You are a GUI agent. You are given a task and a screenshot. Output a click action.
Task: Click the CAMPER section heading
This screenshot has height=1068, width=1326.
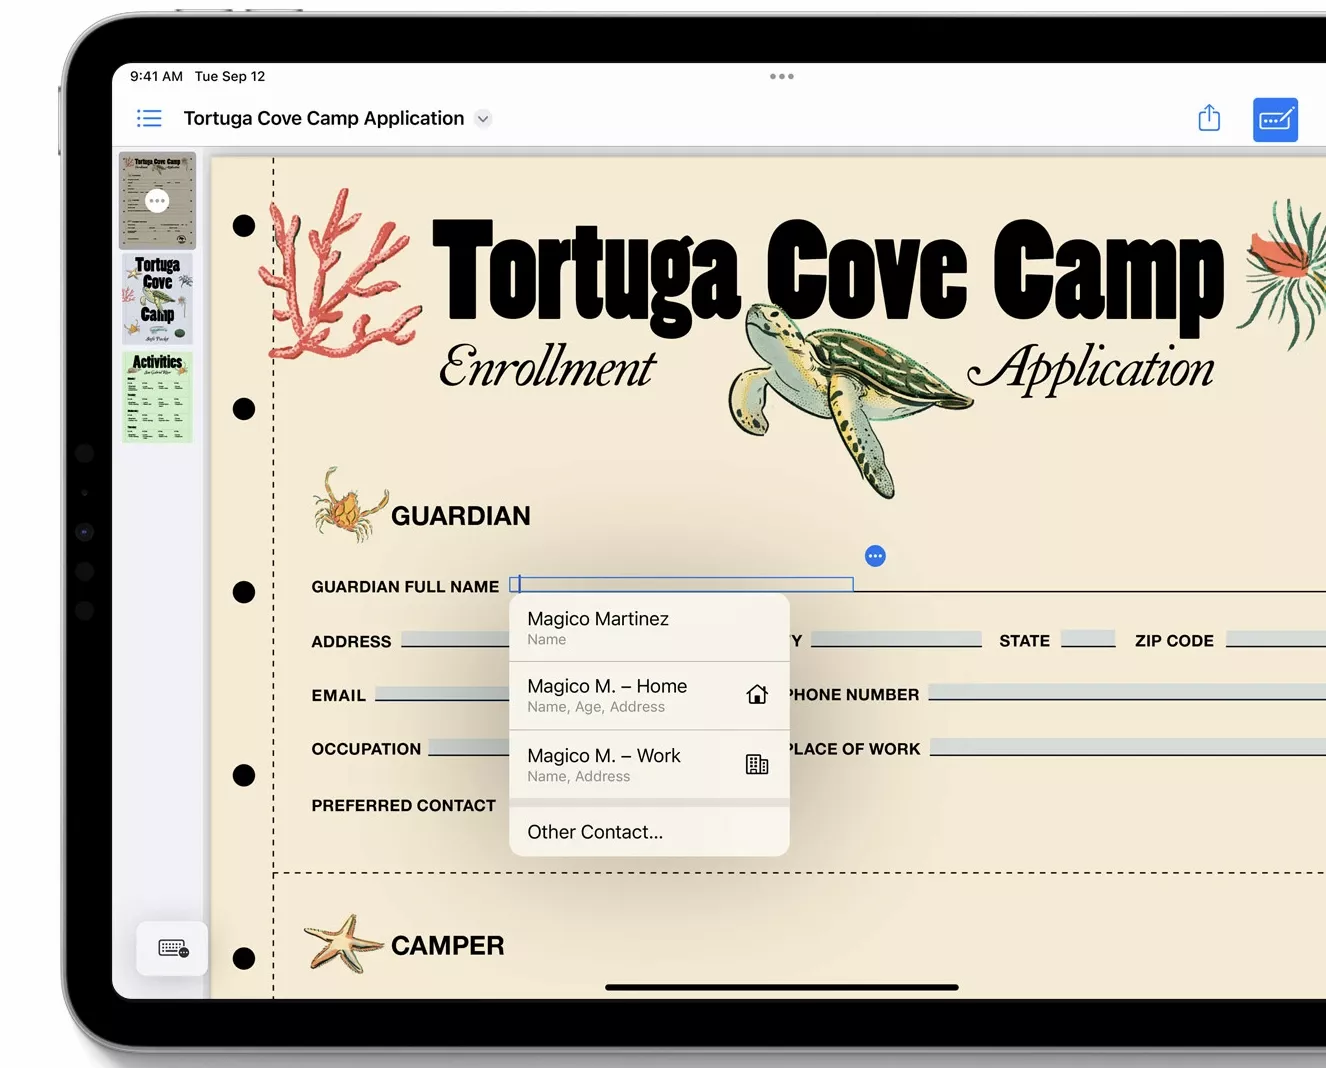[447, 946]
